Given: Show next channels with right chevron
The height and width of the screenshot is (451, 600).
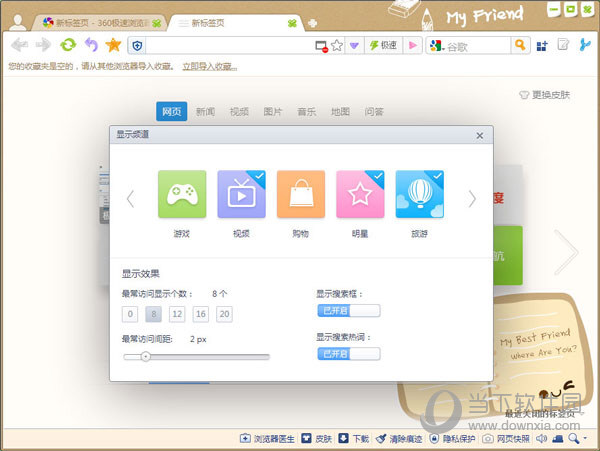Looking at the screenshot, I should pyautogui.click(x=472, y=199).
